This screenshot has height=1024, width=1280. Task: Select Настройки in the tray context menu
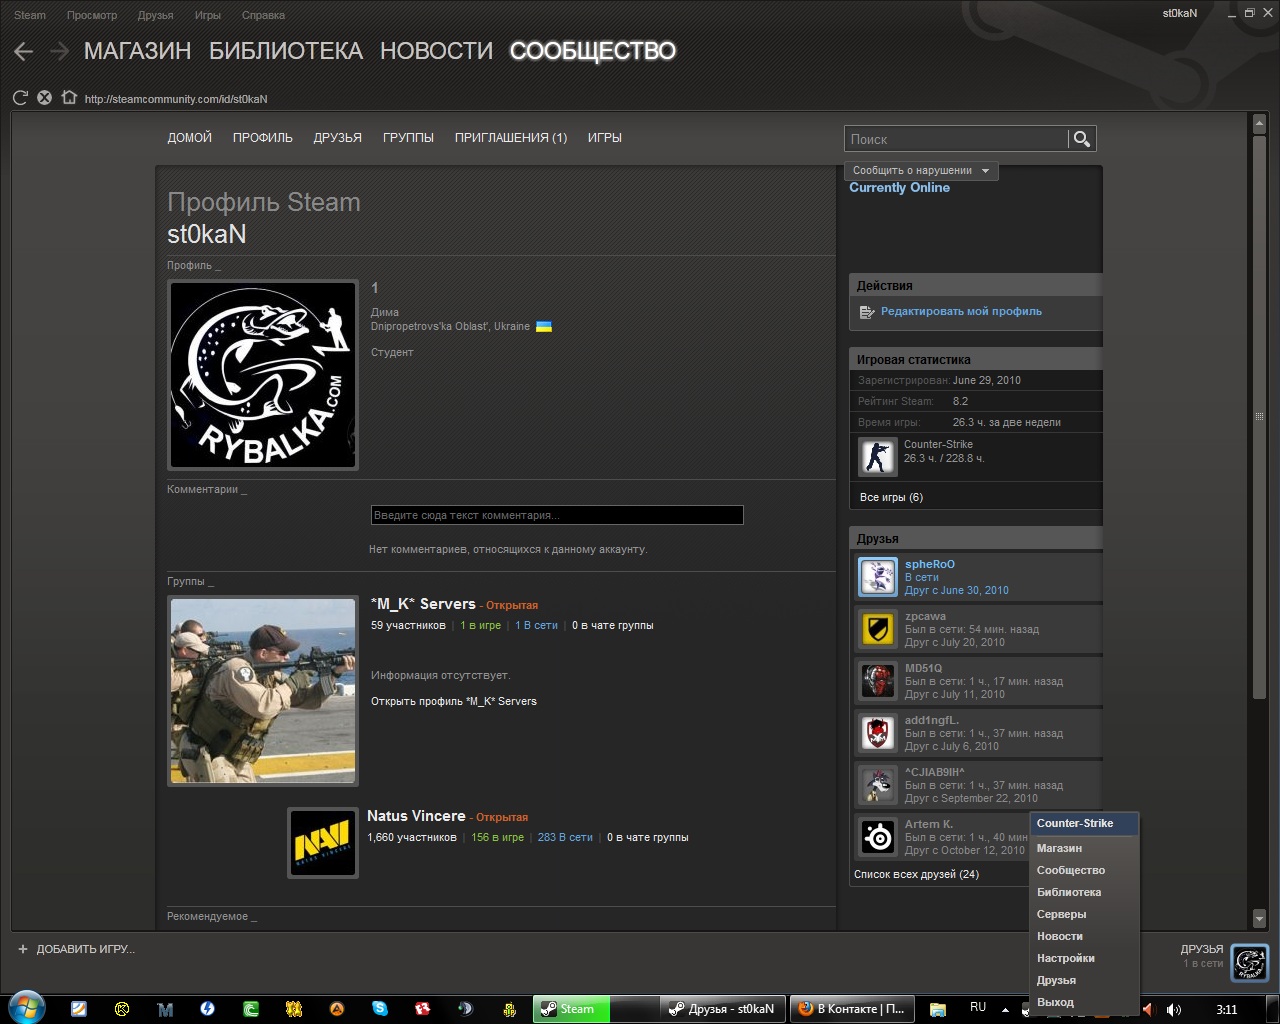[x=1085, y=958]
